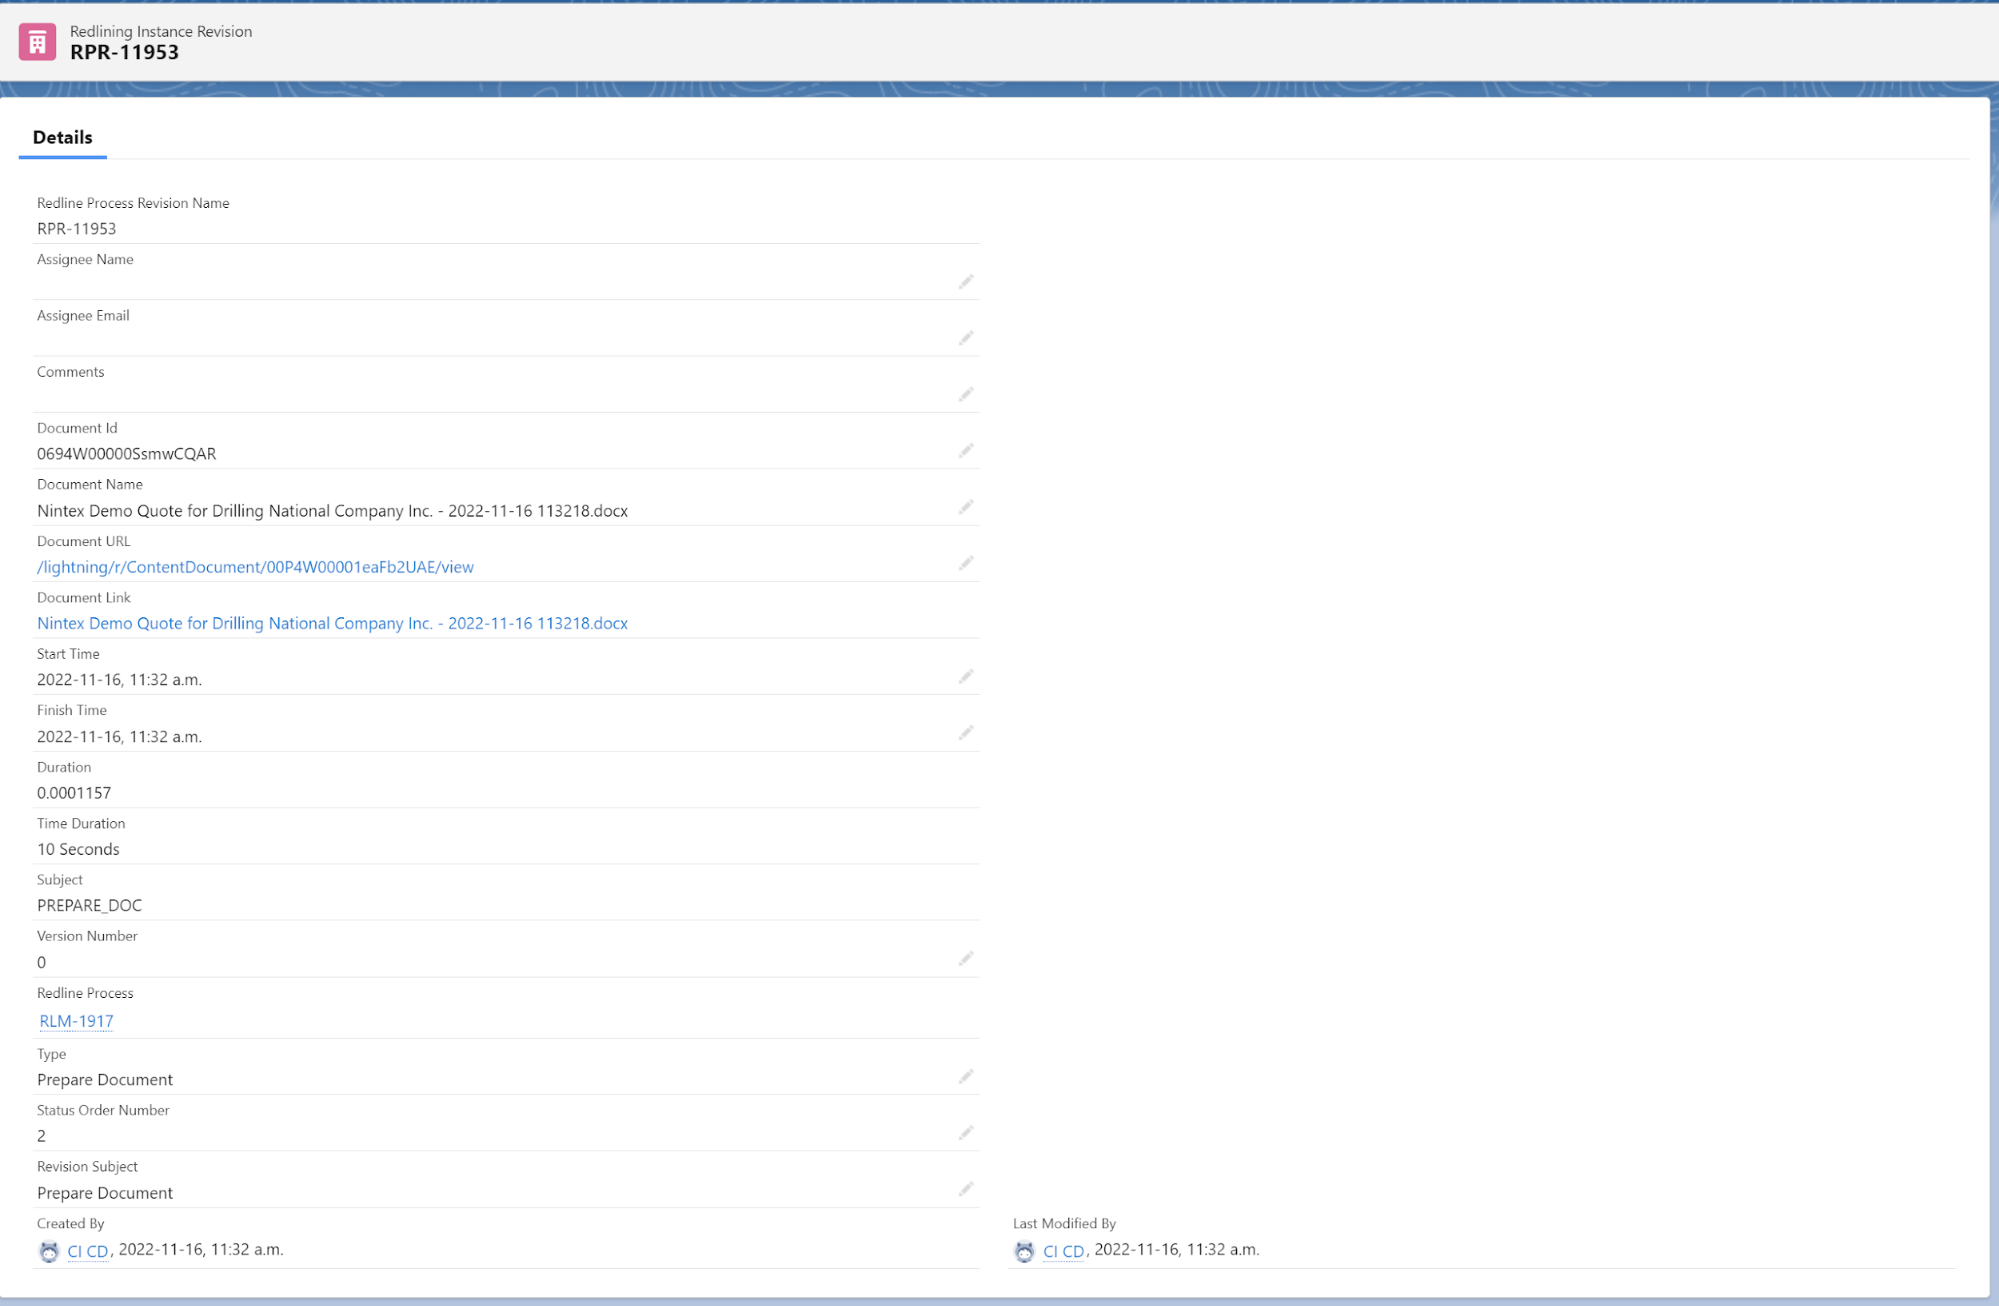Click CI CD under Last Modified By
This screenshot has height=1306, width=1999.
[x=1063, y=1251]
